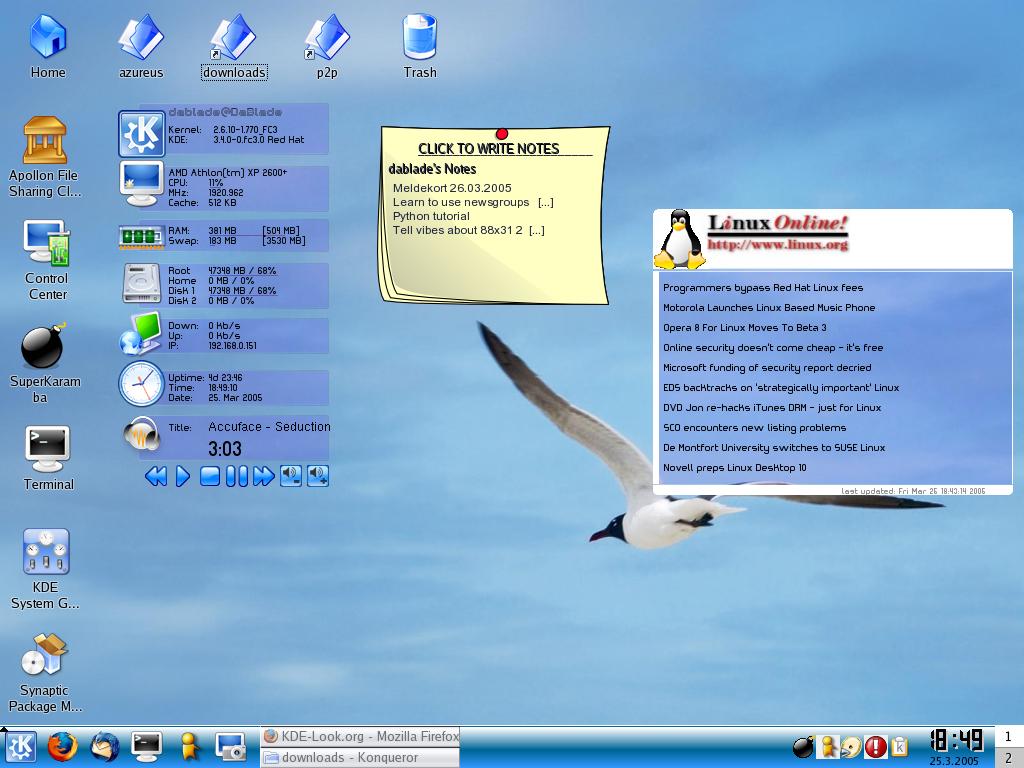Launch Apollon File Sharing Client
The image size is (1024, 768).
pyautogui.click(x=44, y=157)
